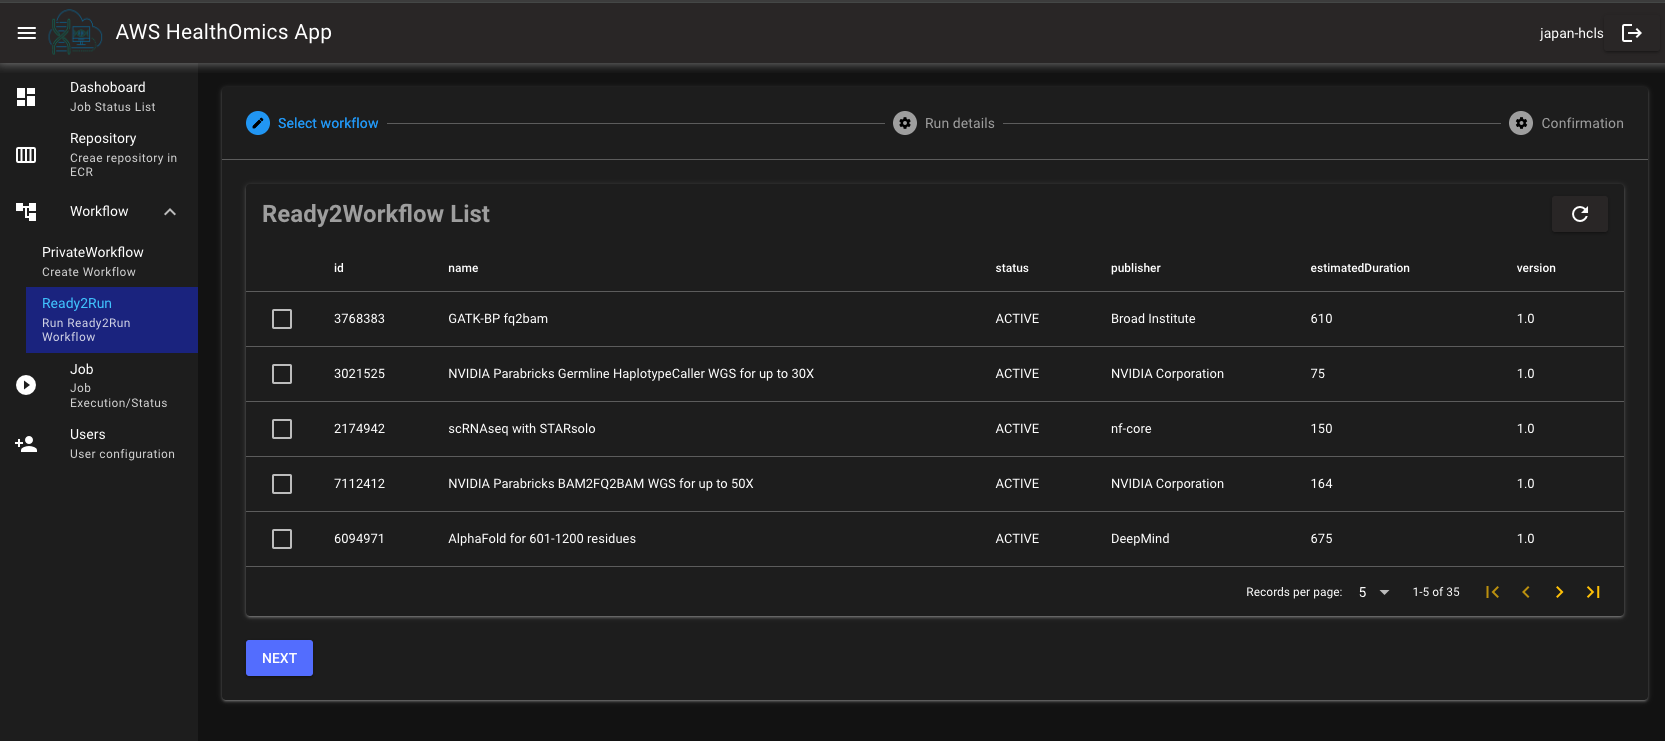The height and width of the screenshot is (741, 1665).
Task: Jump to the last page of records
Action: coord(1593,592)
